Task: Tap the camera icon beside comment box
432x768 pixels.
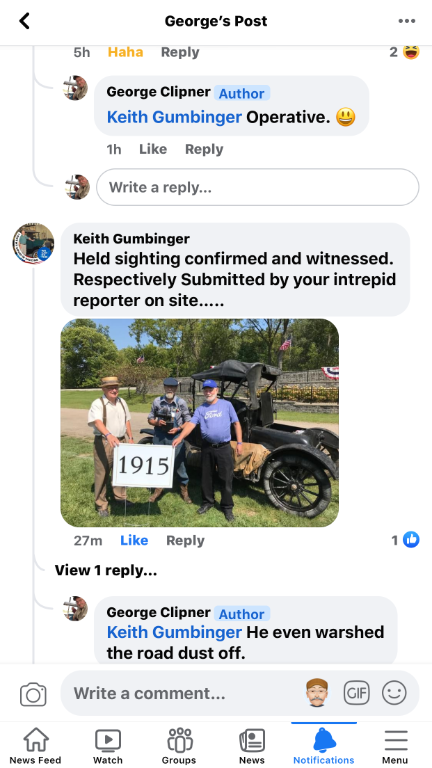Action: coord(33,694)
